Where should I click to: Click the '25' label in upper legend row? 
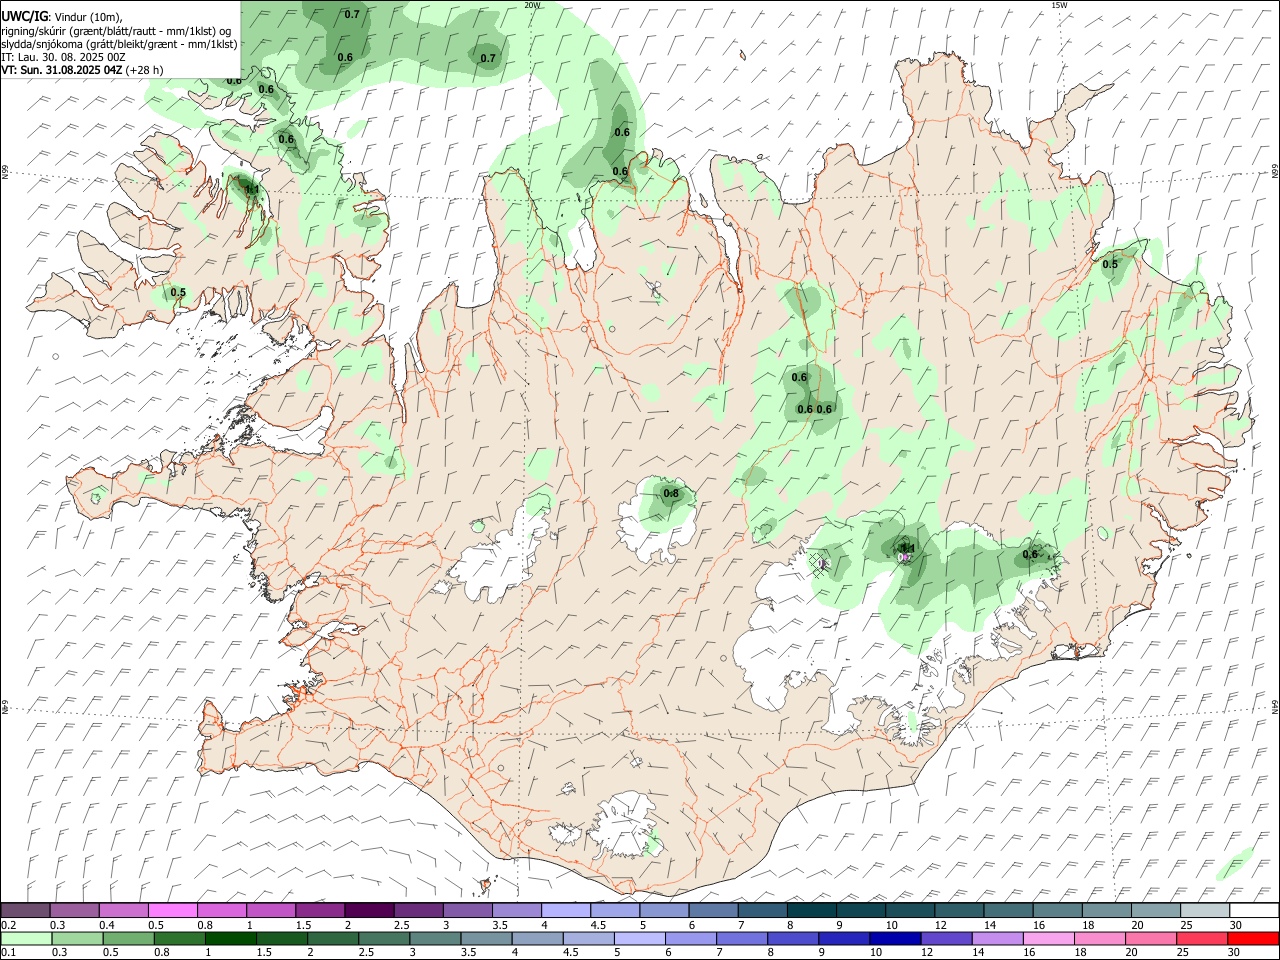click(1186, 925)
